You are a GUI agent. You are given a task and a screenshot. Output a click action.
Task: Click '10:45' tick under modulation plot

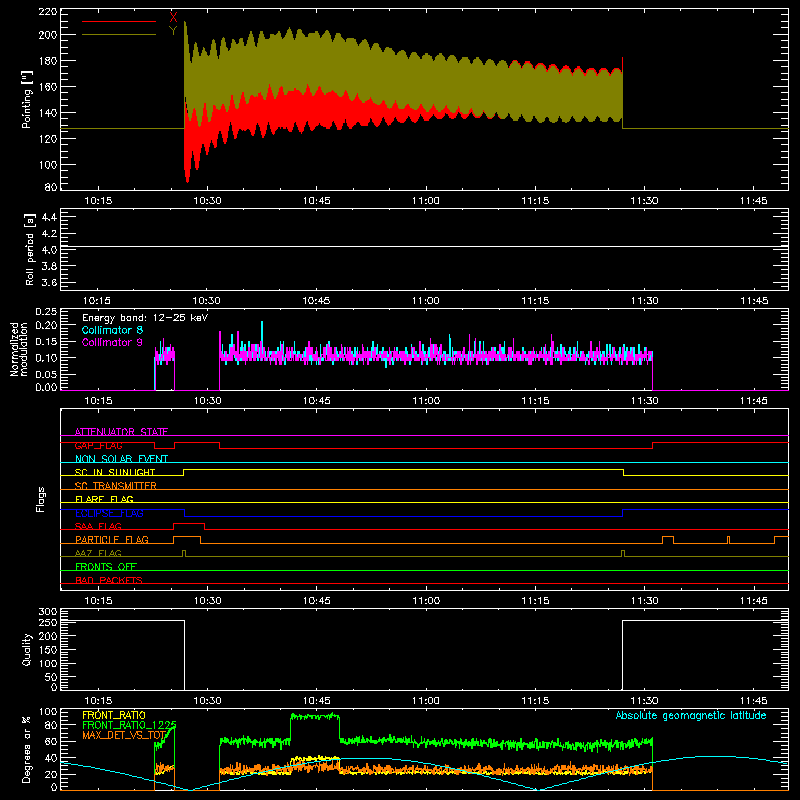316,401
